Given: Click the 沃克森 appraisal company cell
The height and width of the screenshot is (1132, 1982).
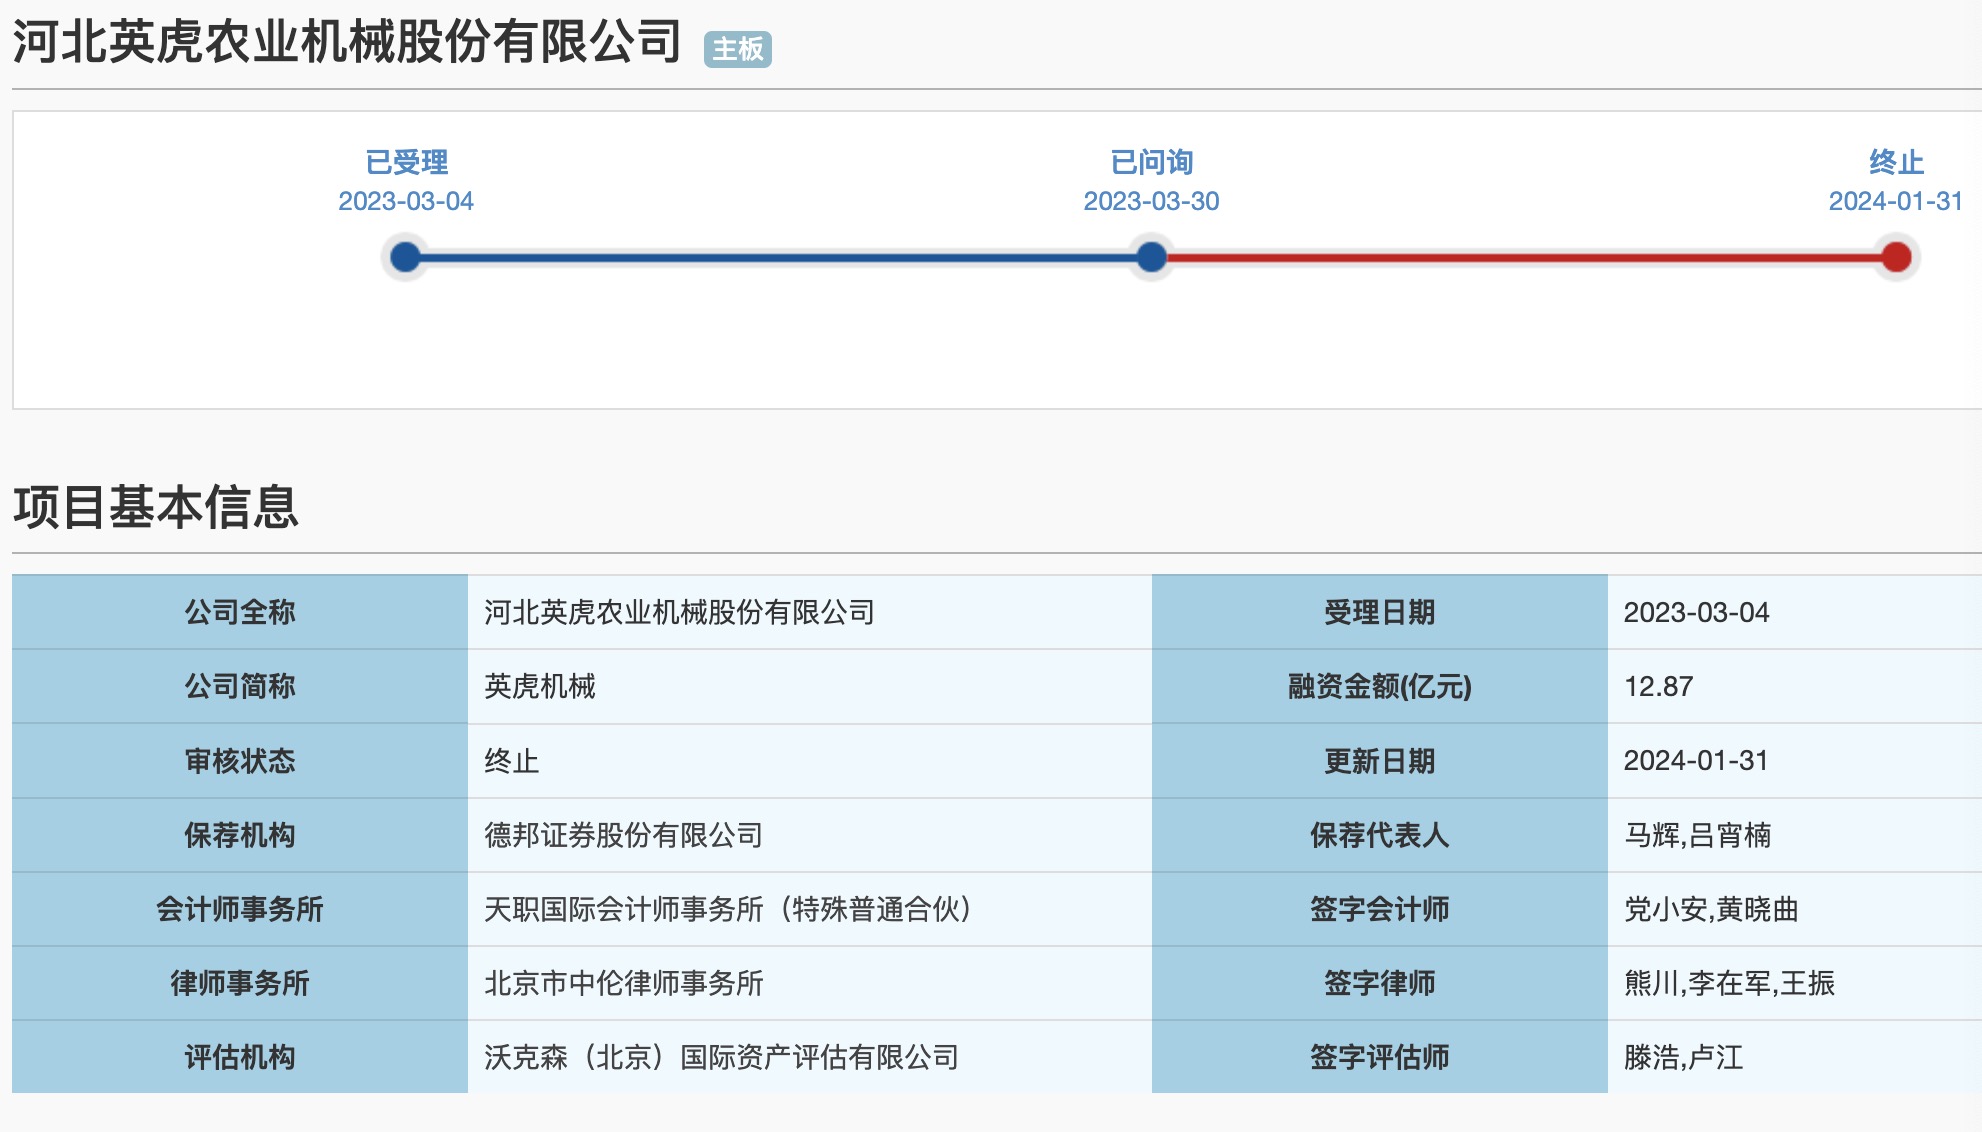Looking at the screenshot, I should coord(721,1057).
